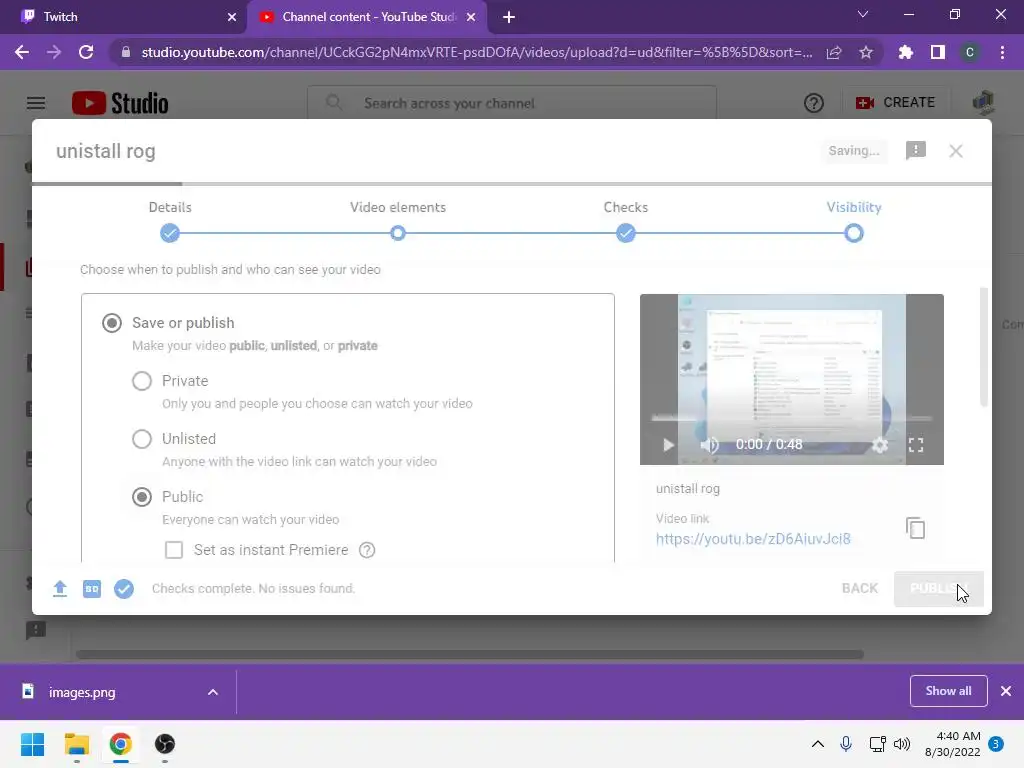Viewport: 1024px width, 768px height.
Task: Open the channel account avatar
Action: click(x=983, y=103)
